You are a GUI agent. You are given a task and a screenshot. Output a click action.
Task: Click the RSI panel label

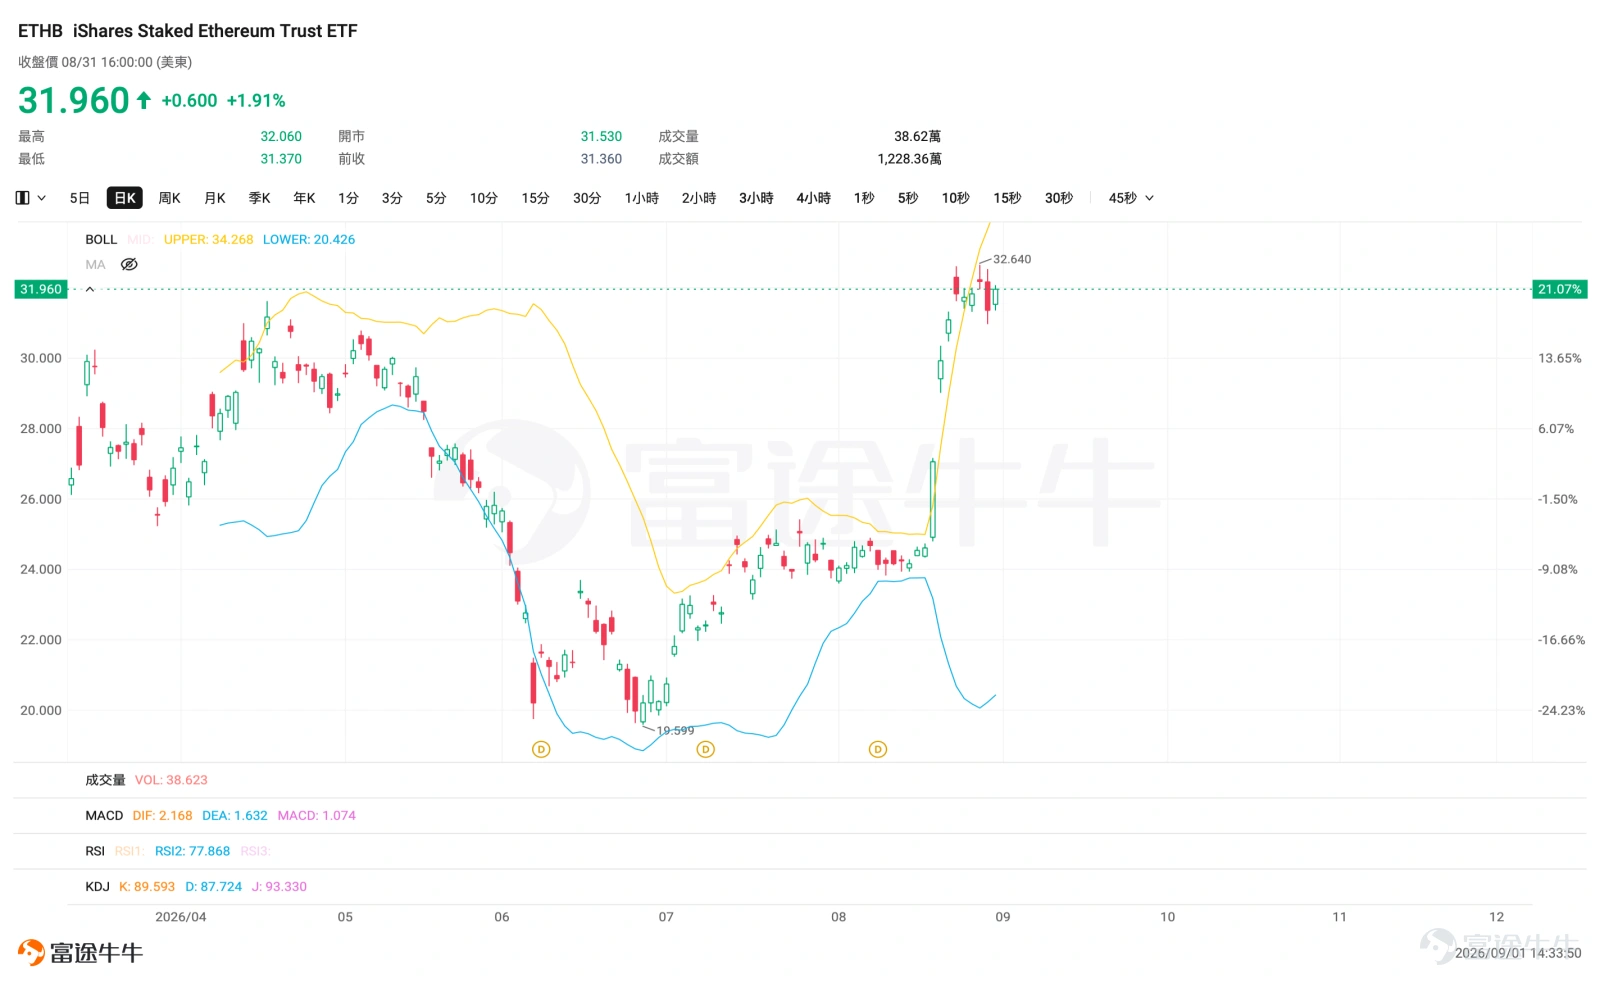click(x=95, y=851)
